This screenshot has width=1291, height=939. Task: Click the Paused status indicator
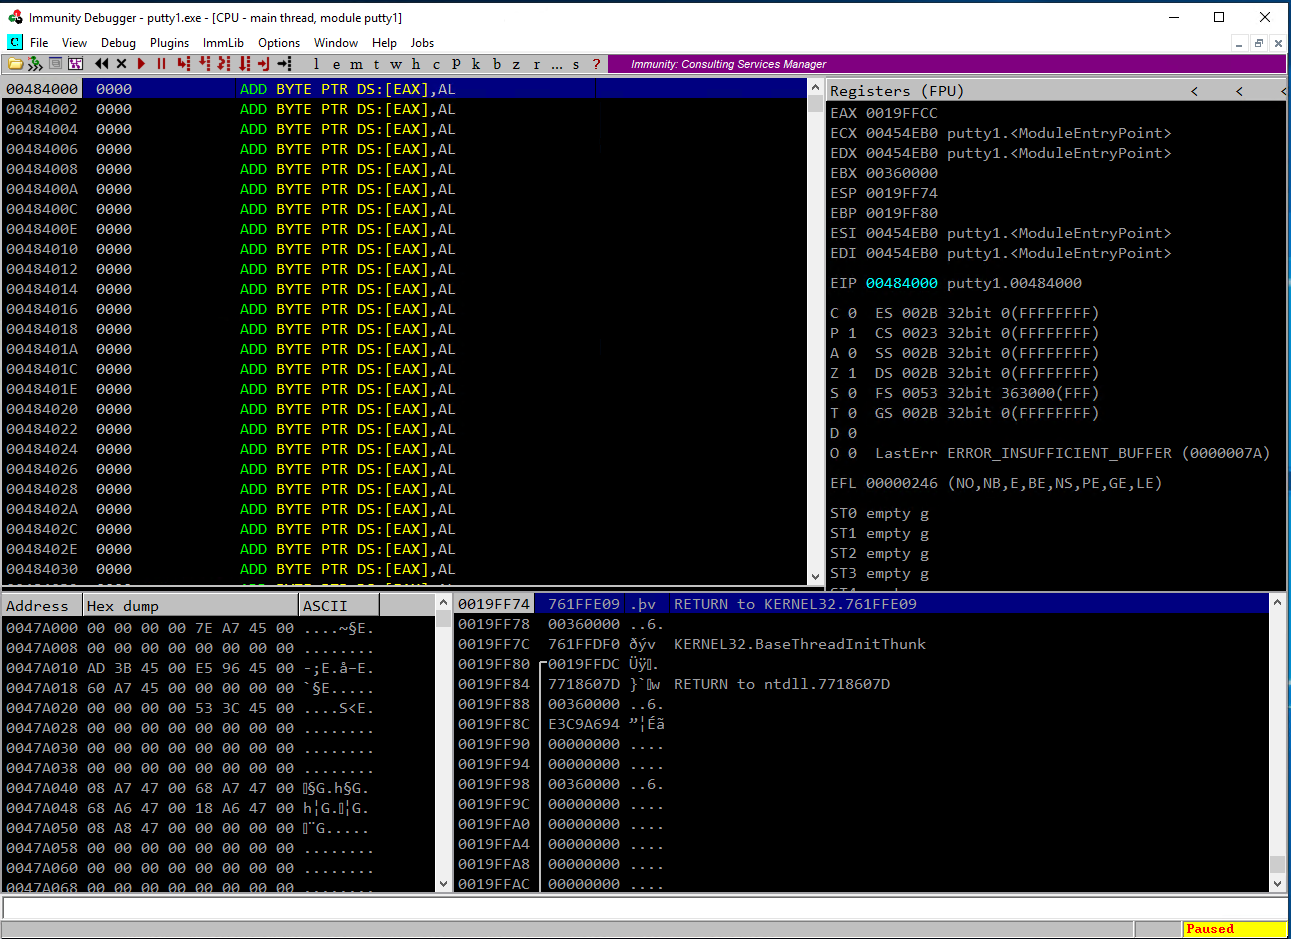[1234, 929]
